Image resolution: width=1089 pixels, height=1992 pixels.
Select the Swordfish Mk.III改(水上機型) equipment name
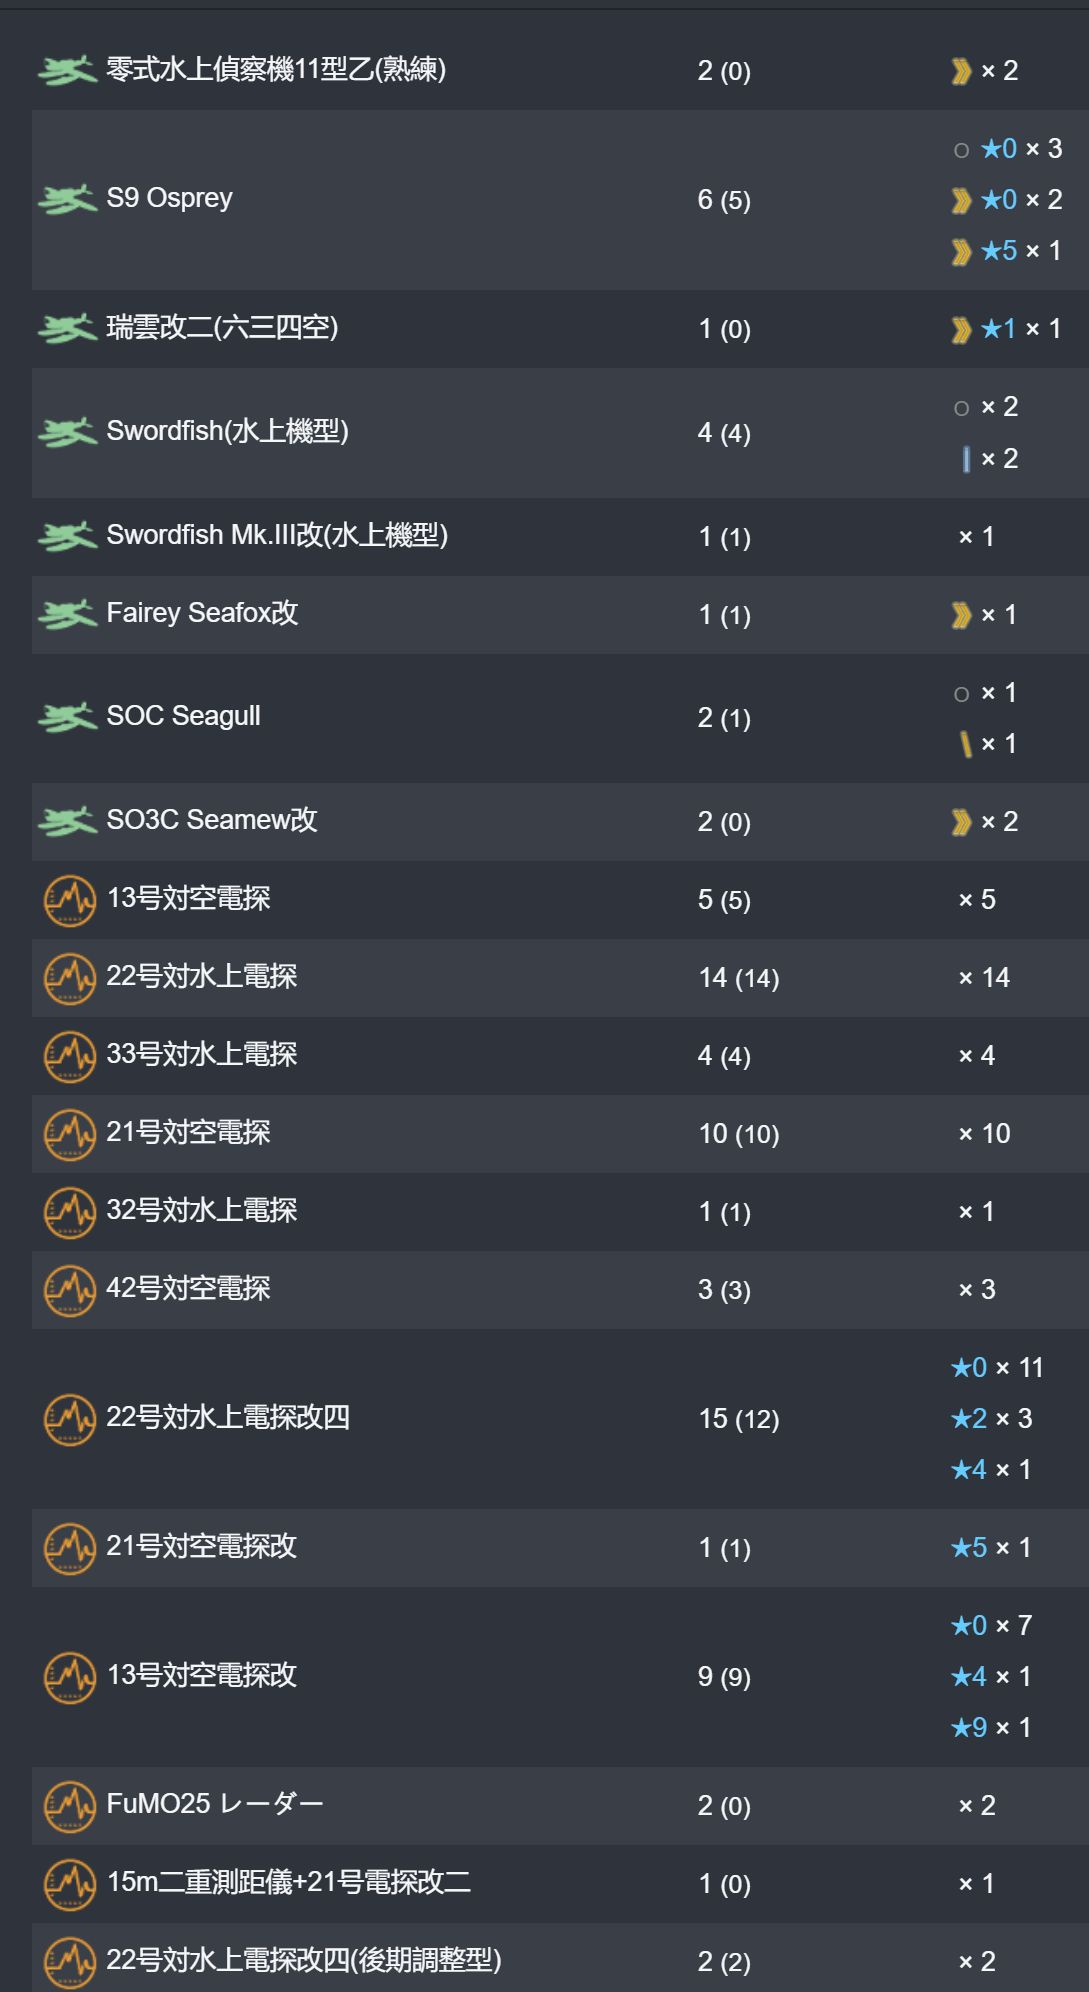277,536
